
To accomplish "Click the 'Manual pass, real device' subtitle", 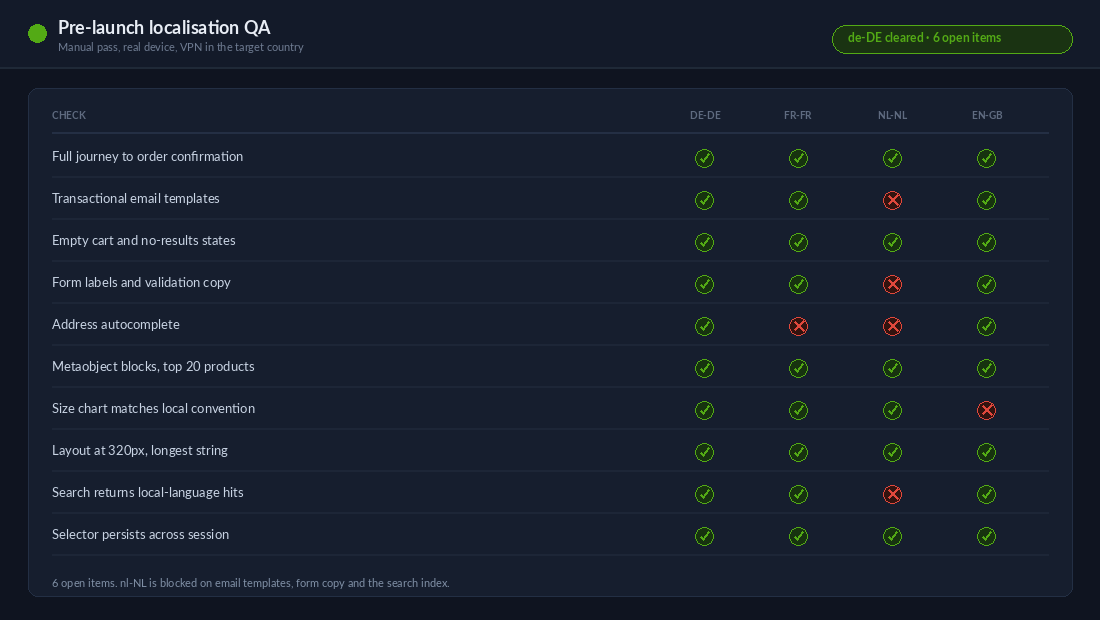I will (181, 47).
